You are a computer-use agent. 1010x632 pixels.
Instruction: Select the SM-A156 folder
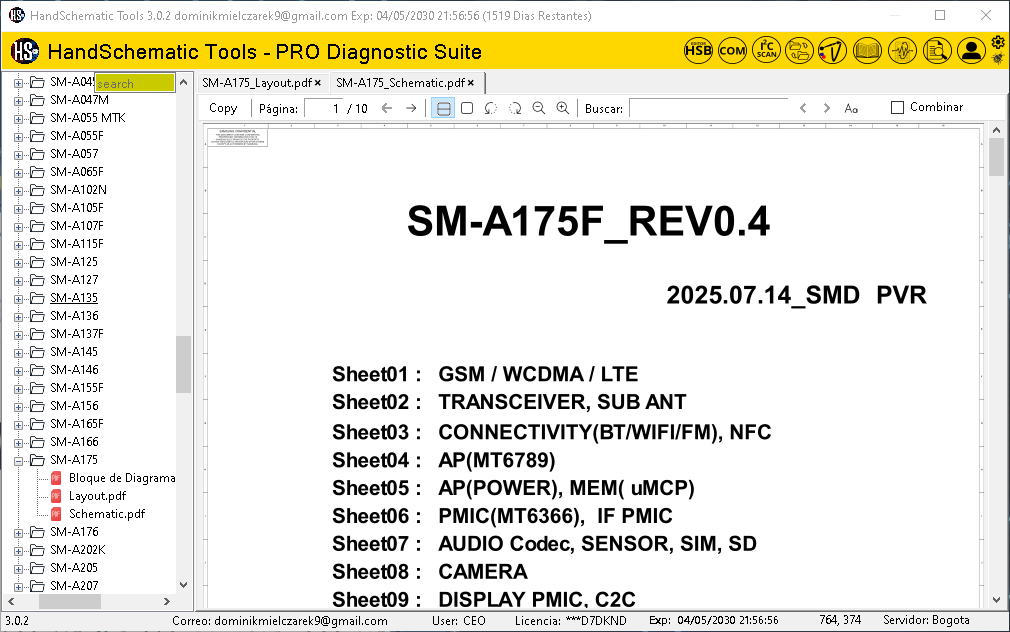74,405
